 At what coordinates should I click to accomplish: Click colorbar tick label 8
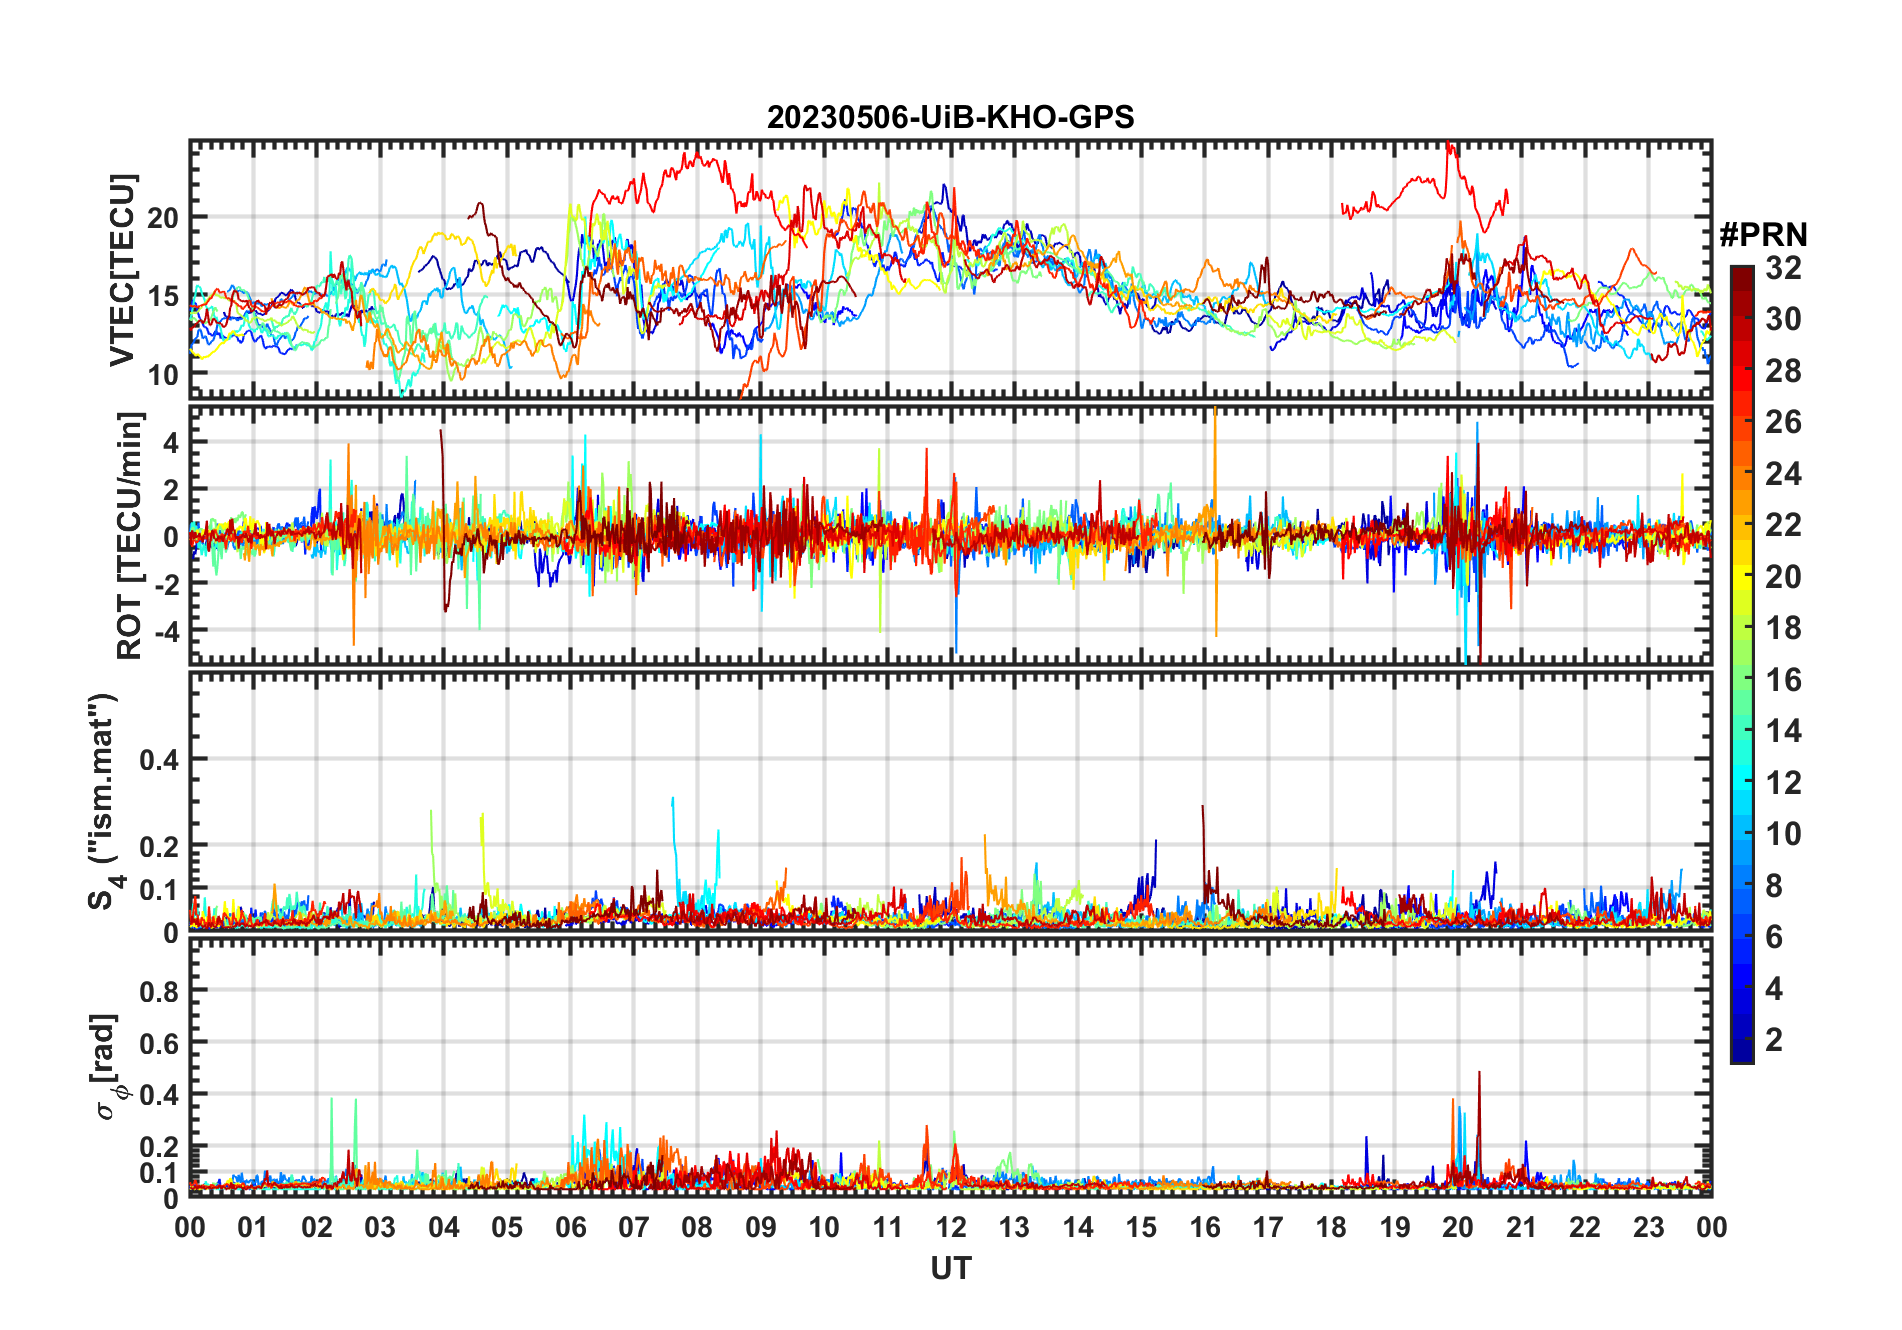click(1774, 886)
